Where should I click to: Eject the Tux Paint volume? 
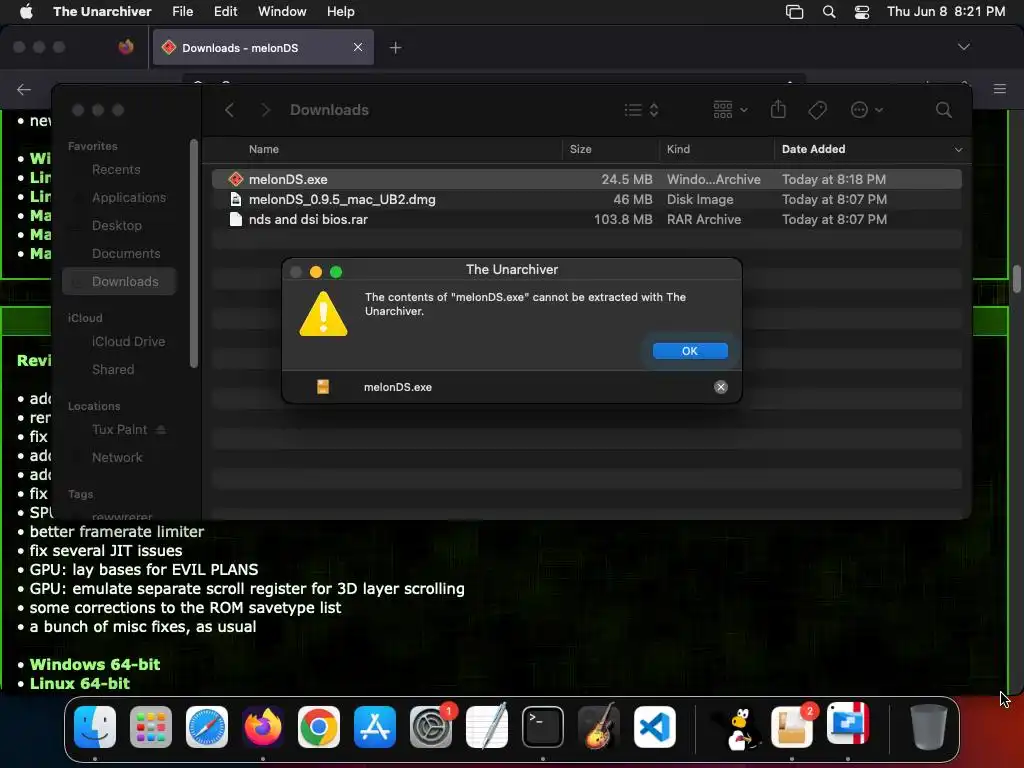(161, 430)
